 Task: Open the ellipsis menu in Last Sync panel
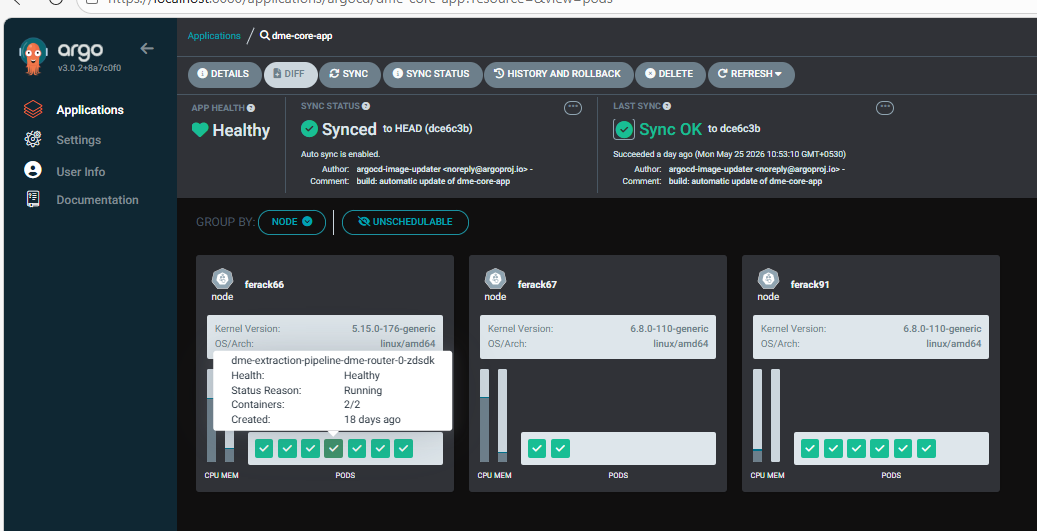point(885,108)
